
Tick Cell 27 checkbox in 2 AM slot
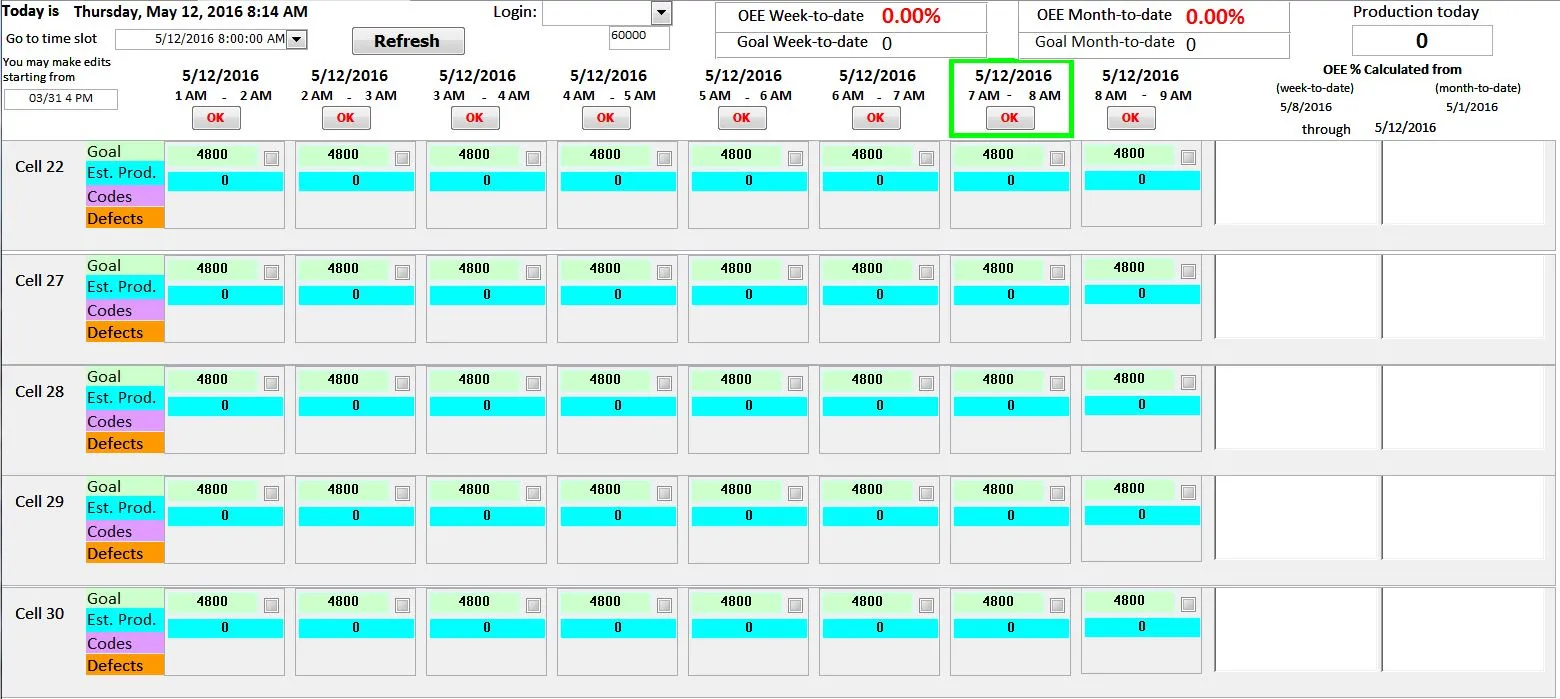[x=402, y=272]
